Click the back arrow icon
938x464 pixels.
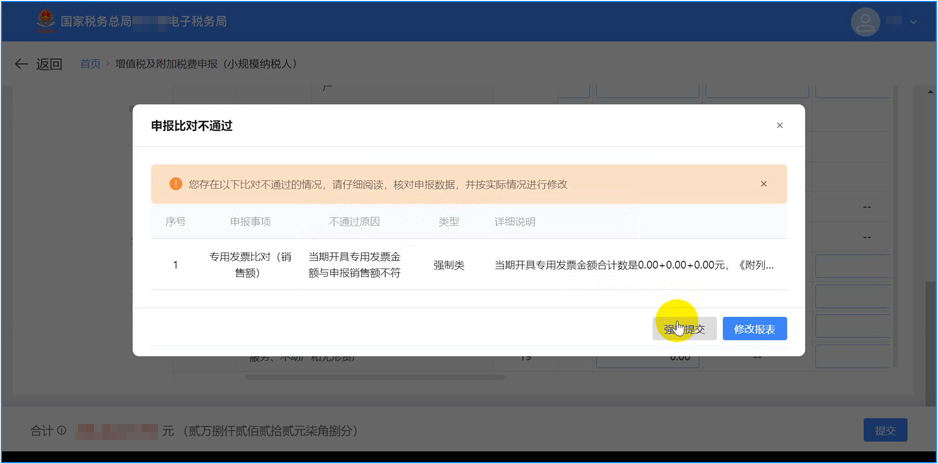[x=21, y=64]
